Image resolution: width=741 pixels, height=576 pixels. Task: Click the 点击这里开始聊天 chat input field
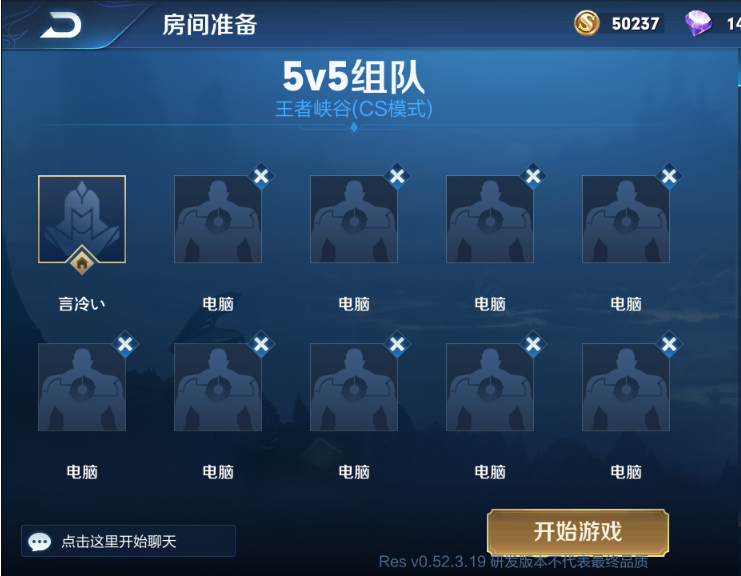(129, 541)
